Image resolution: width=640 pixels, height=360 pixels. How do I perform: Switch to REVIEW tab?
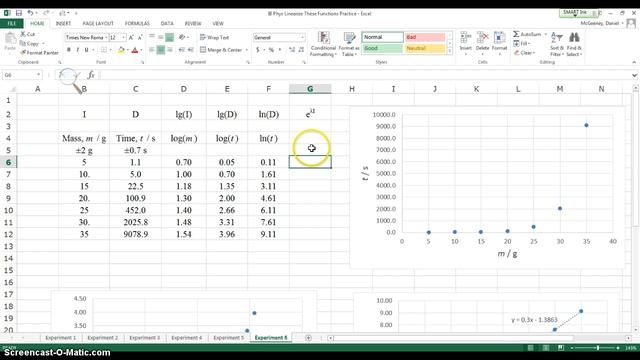coord(193,24)
